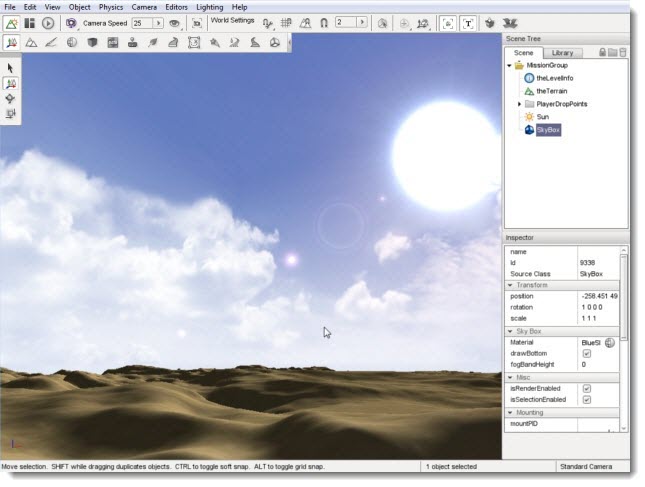This screenshot has height=487, width=645.
Task: Open the Physics menu
Action: point(111,7)
